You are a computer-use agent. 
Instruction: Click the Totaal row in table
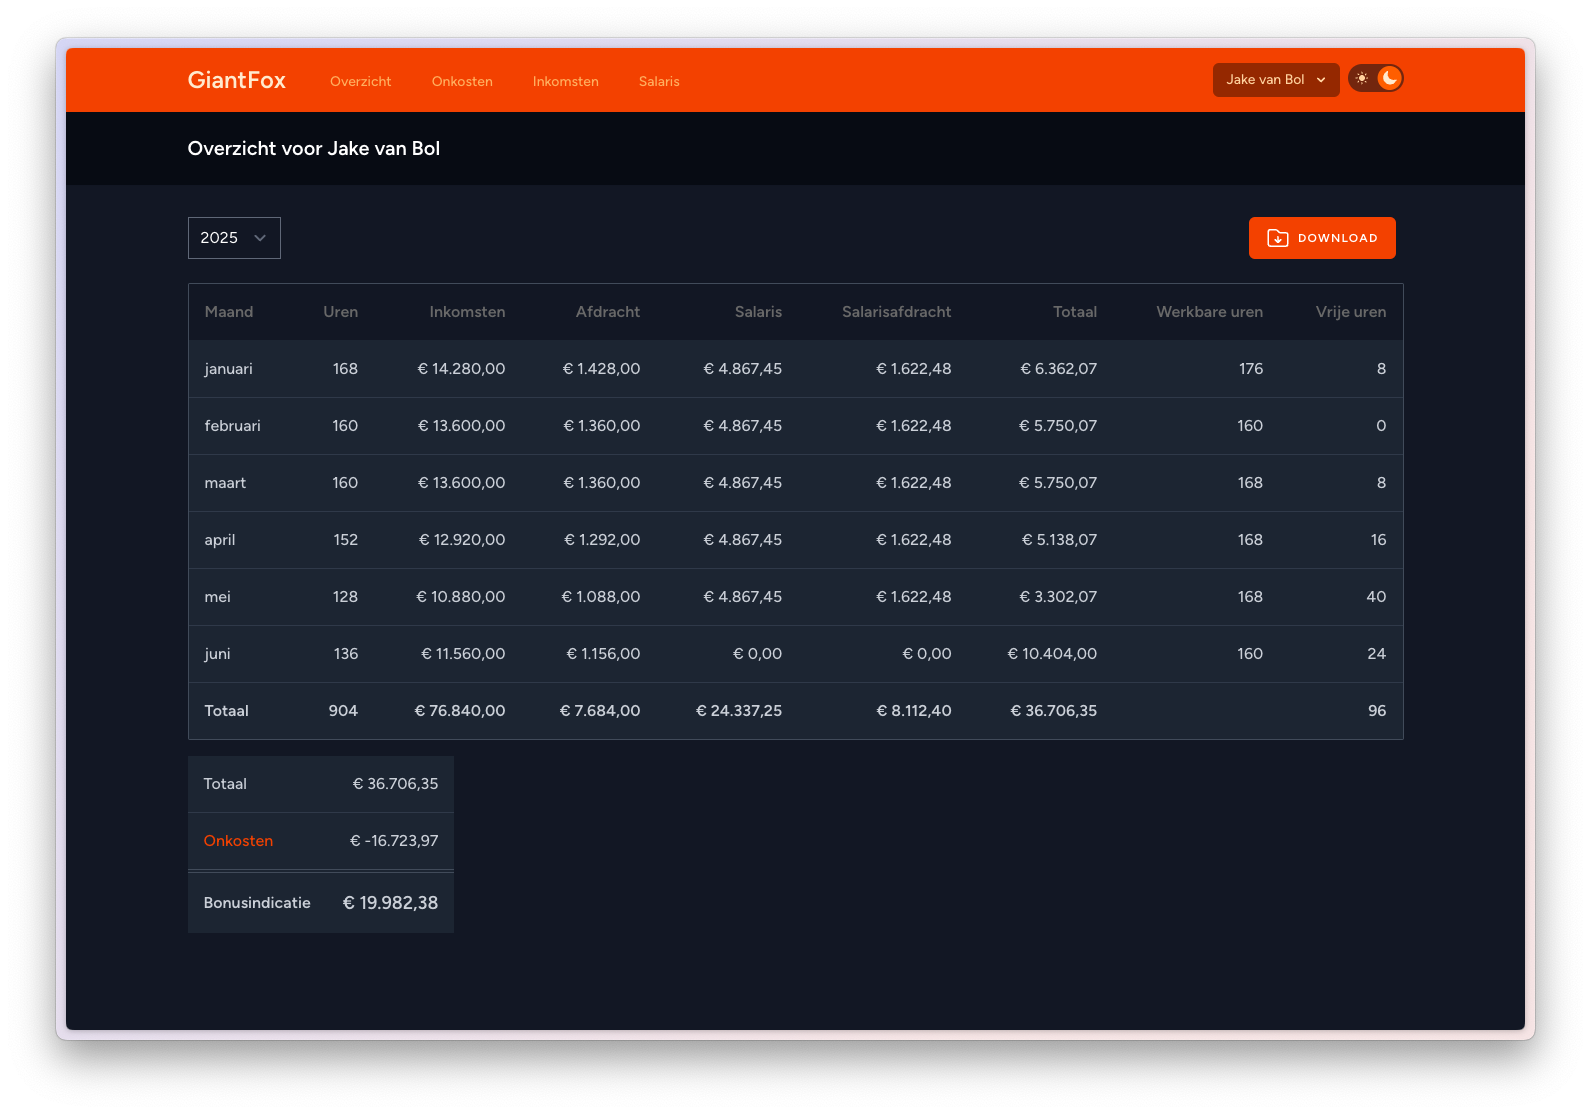tap(226, 711)
